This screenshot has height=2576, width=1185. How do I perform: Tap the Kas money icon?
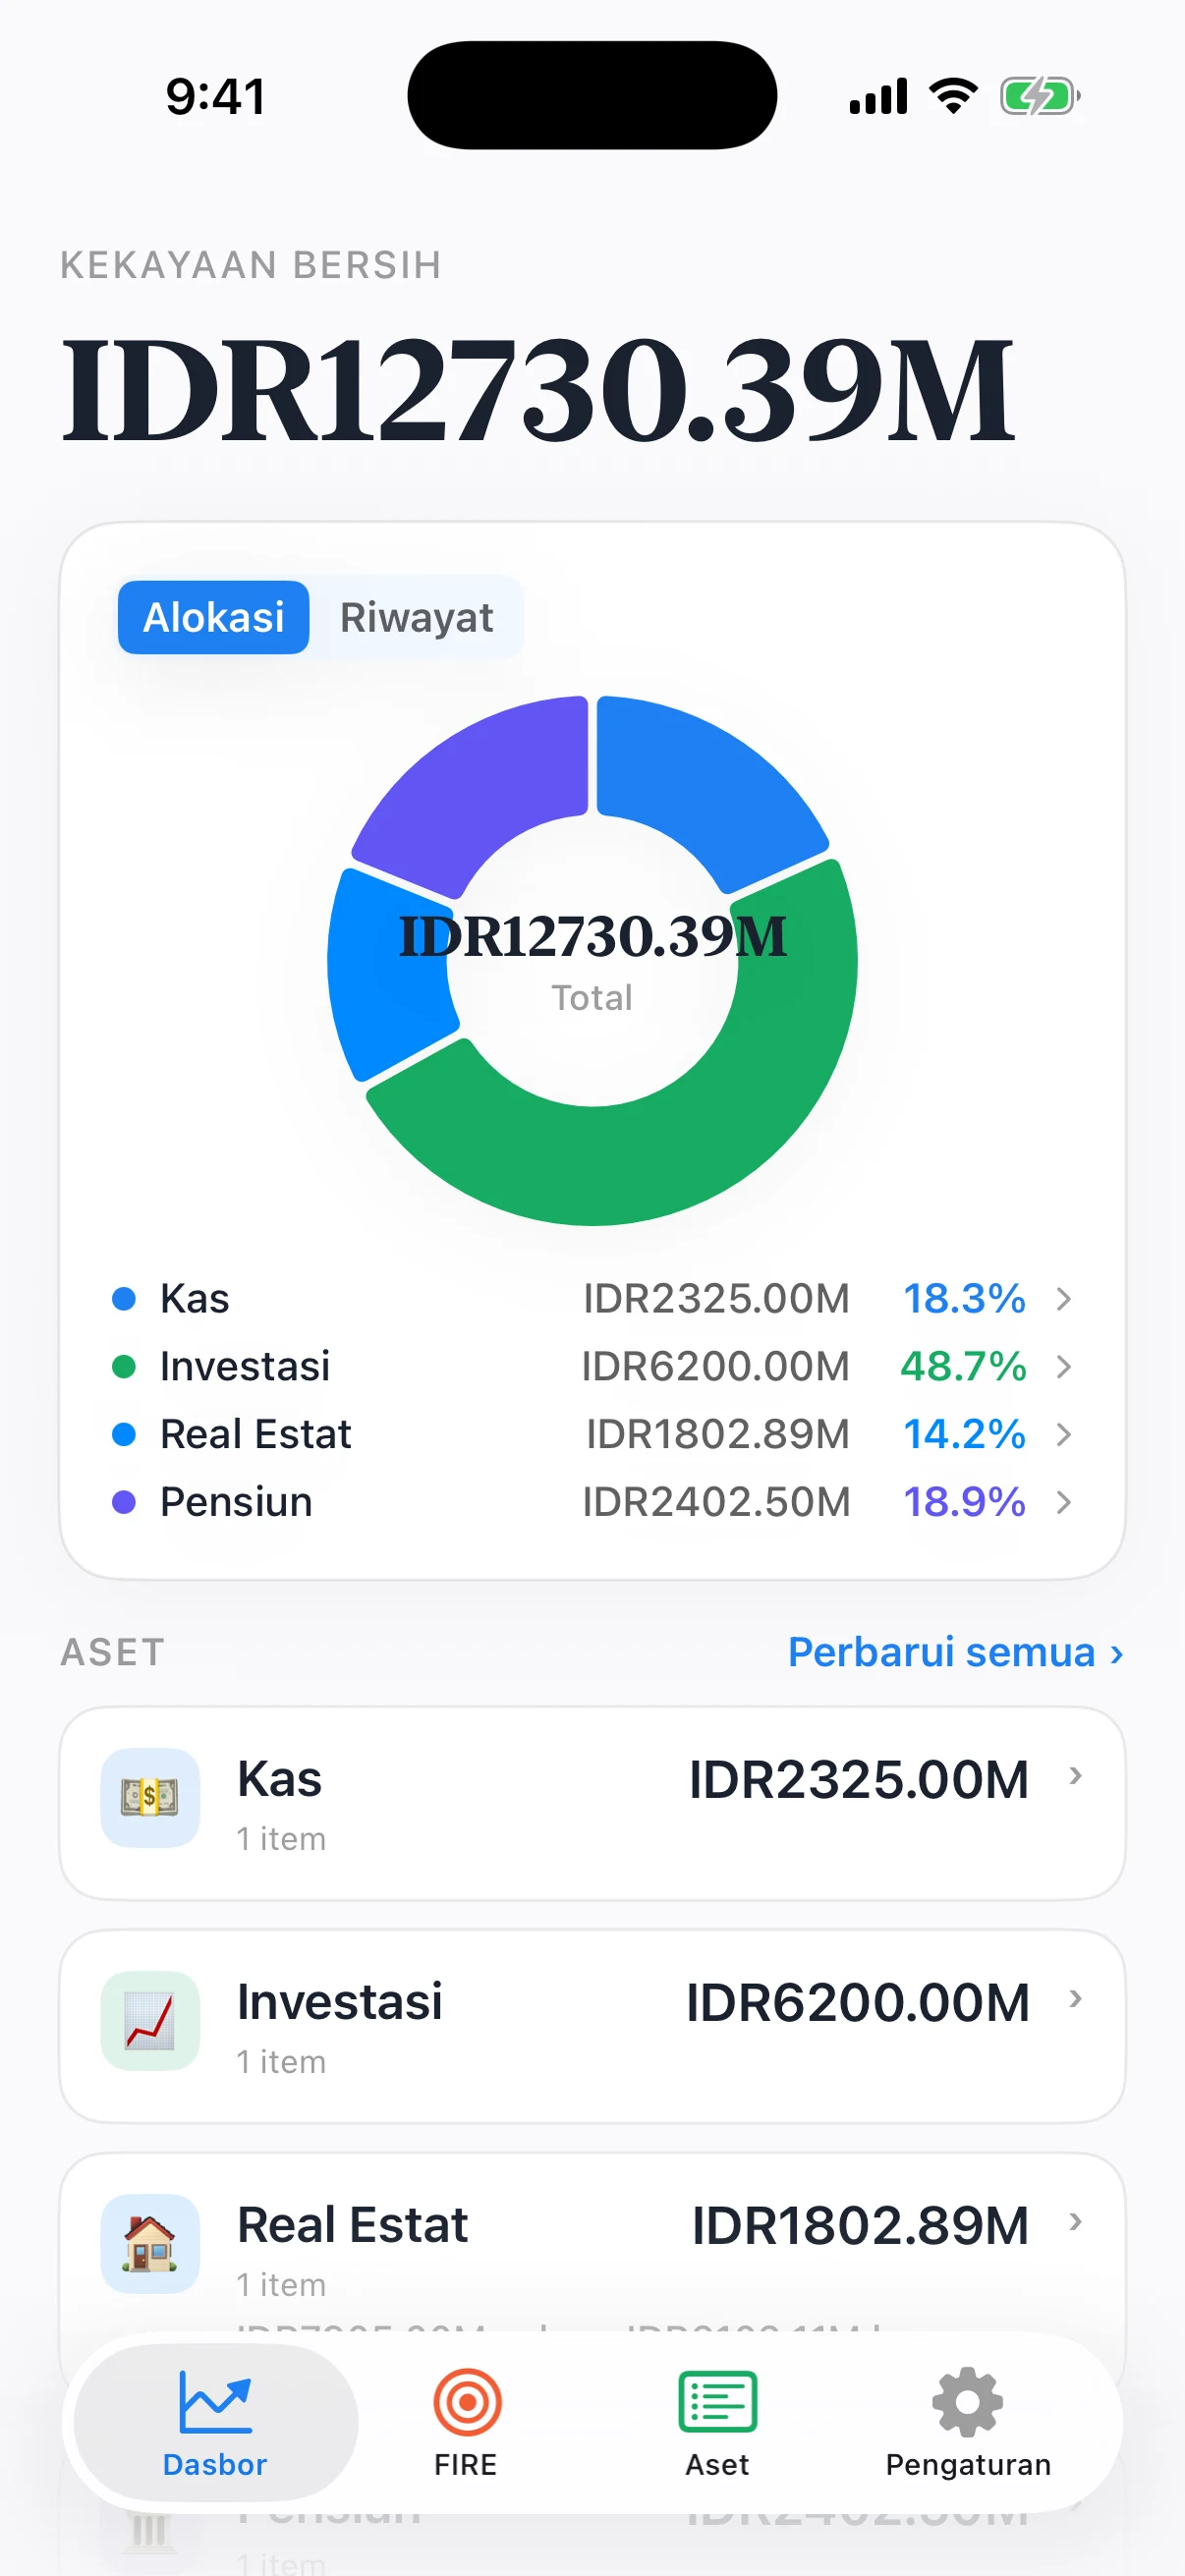click(150, 1797)
